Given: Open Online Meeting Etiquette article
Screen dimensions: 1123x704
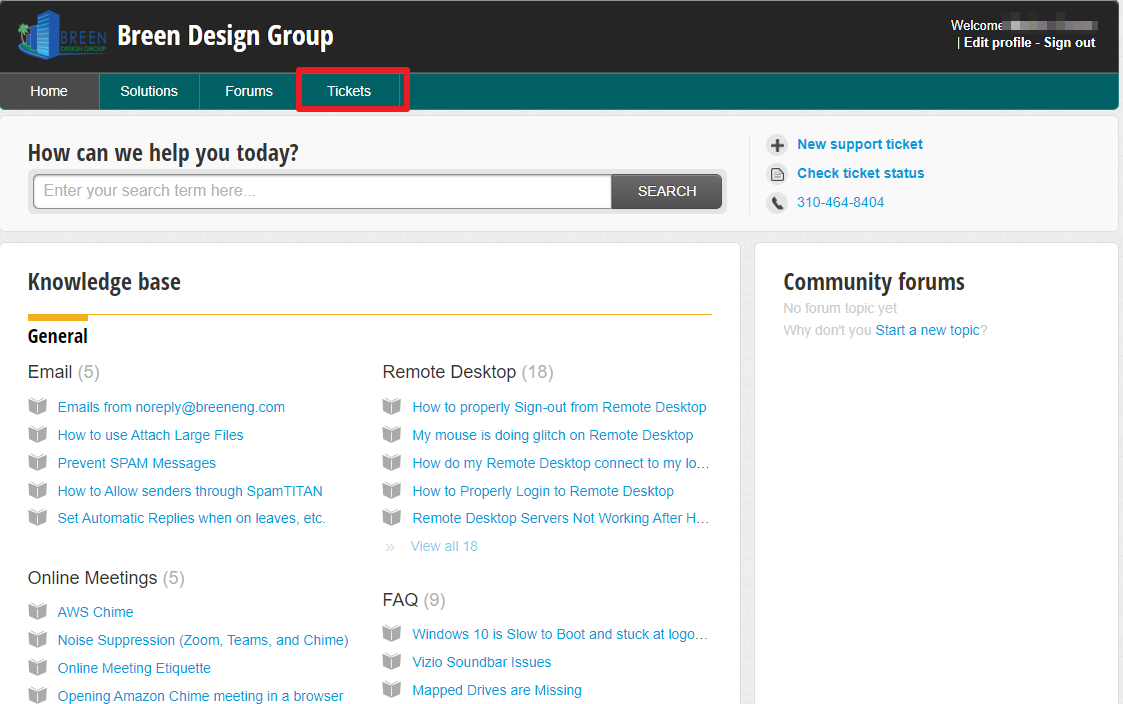Looking at the screenshot, I should point(134,667).
